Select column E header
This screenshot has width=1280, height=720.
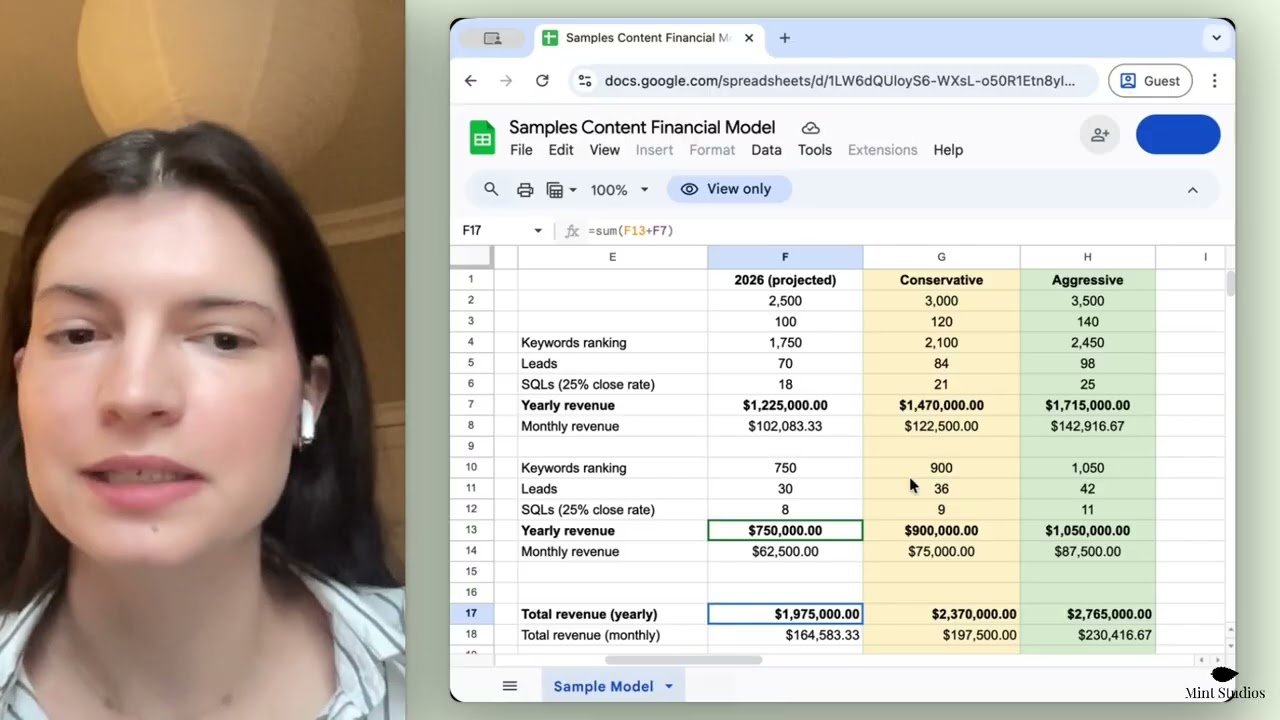pos(612,257)
